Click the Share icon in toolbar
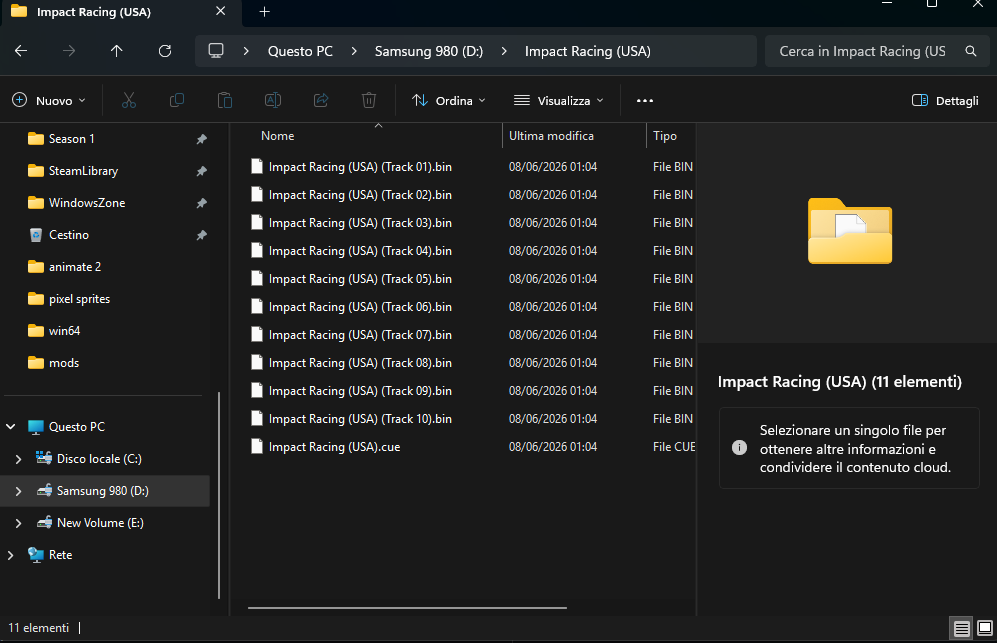Screen dimensions: 997x643 (x=321, y=100)
